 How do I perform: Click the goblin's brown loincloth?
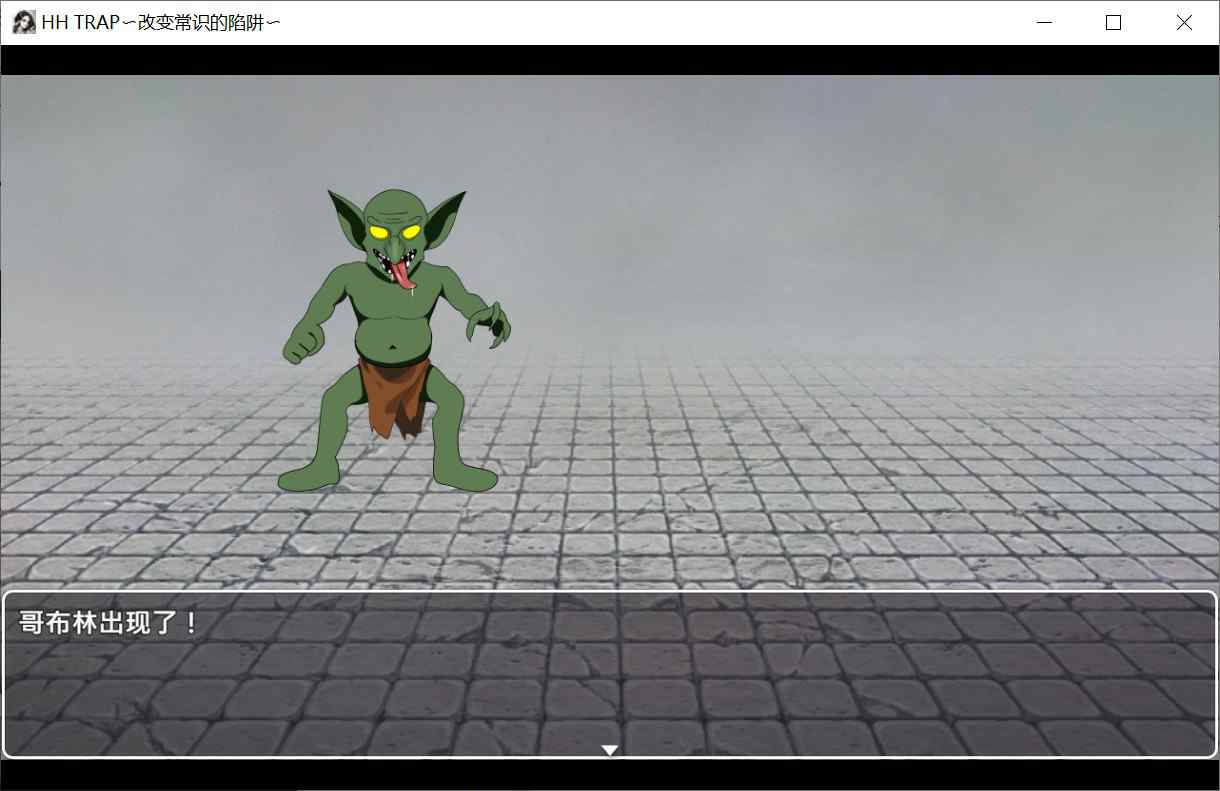click(x=396, y=392)
